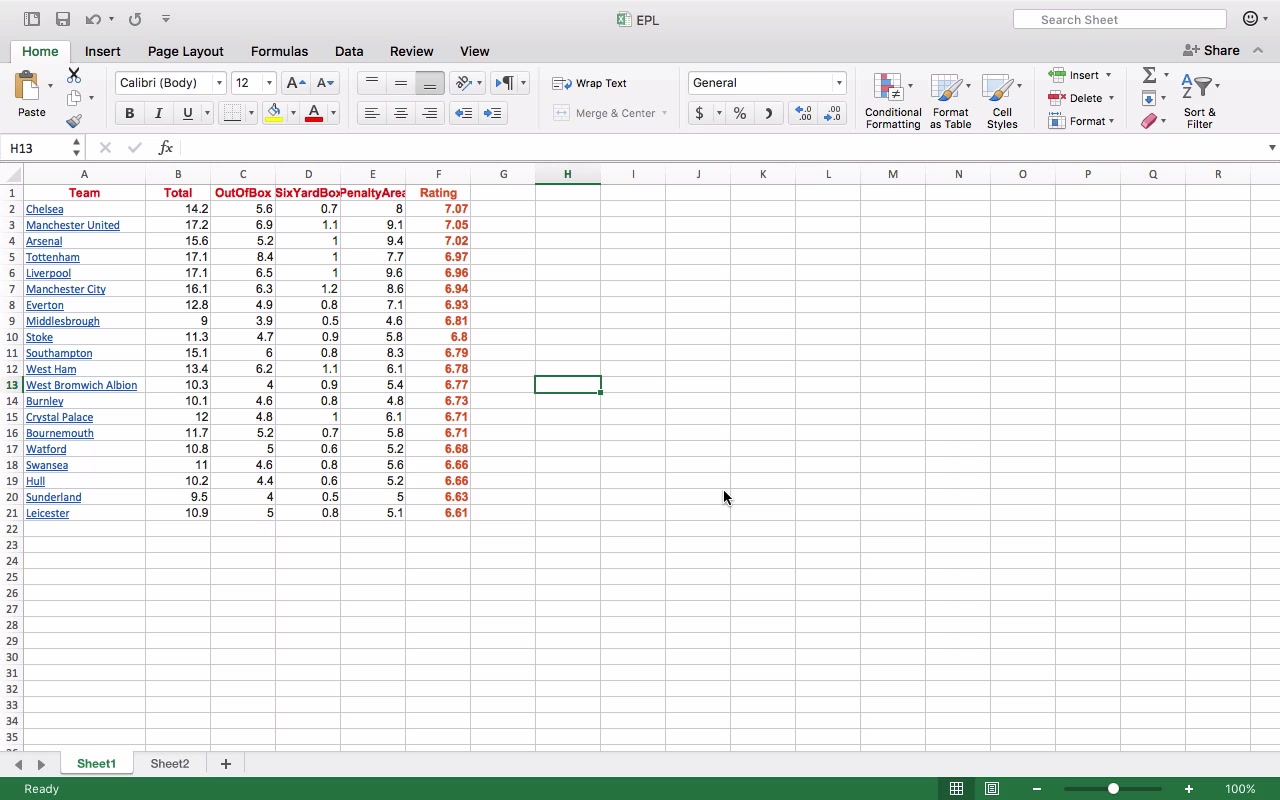Click the Clear eraser icon

[x=1149, y=121]
